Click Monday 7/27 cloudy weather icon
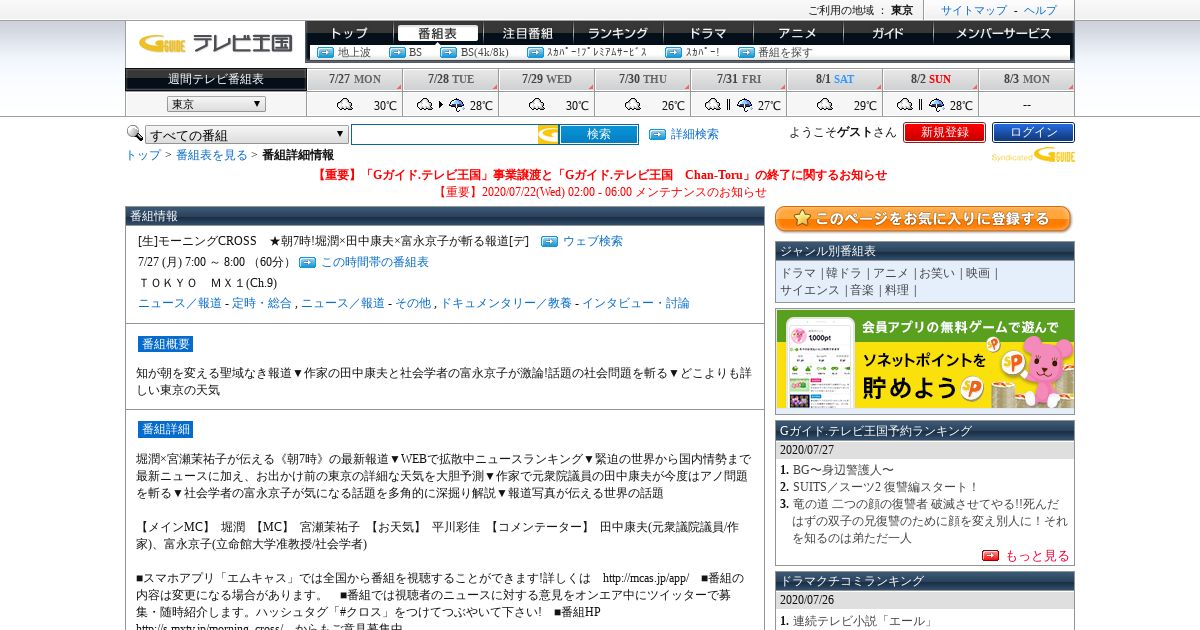The image size is (1200, 630). pos(345,105)
